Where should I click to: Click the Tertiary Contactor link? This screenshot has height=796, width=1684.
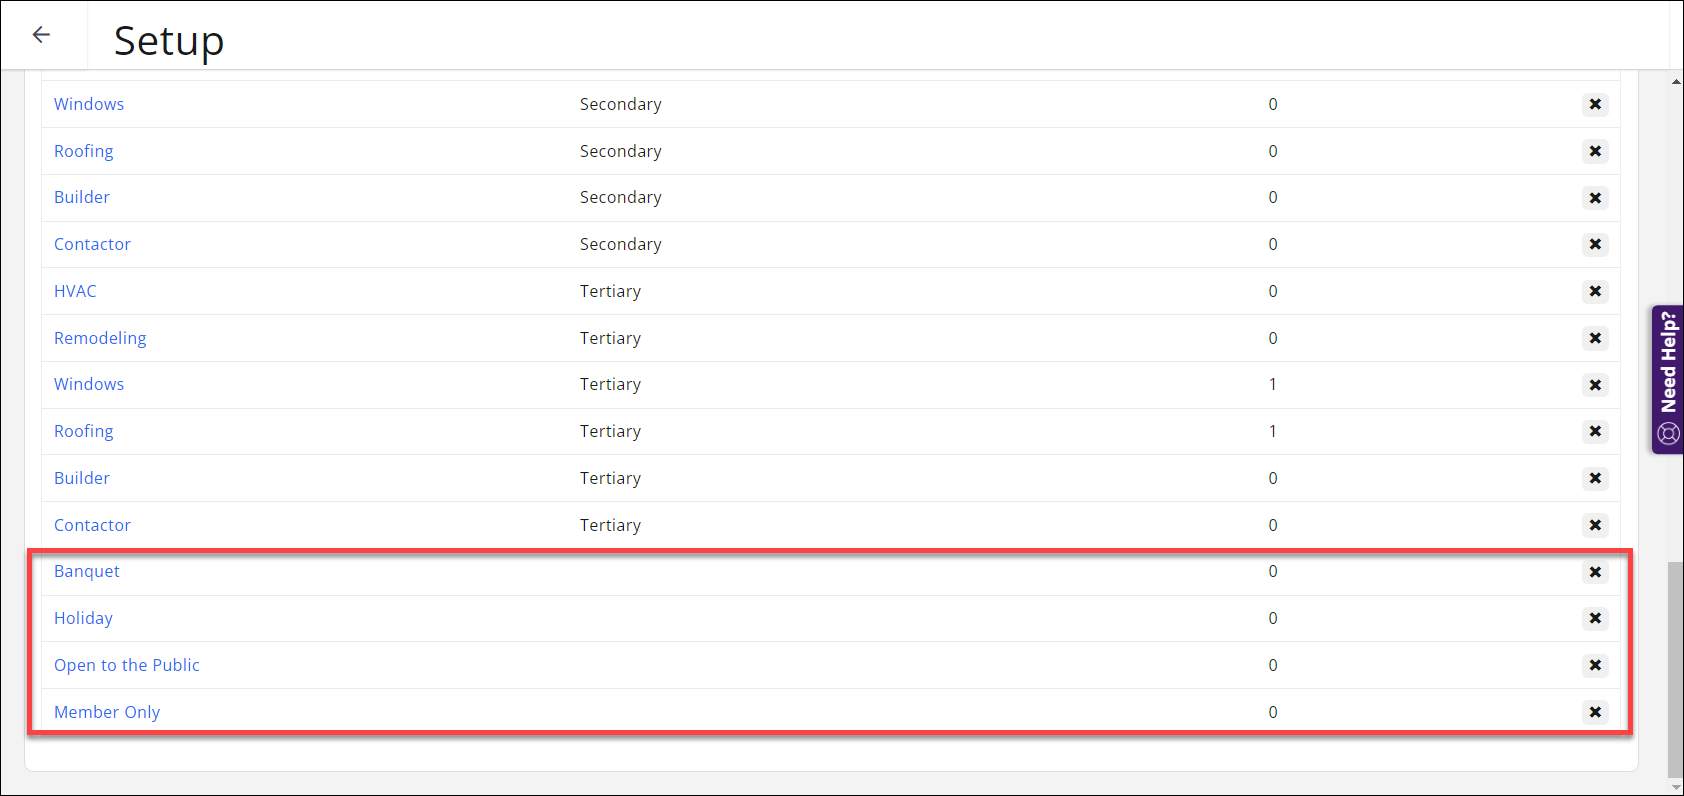point(92,525)
